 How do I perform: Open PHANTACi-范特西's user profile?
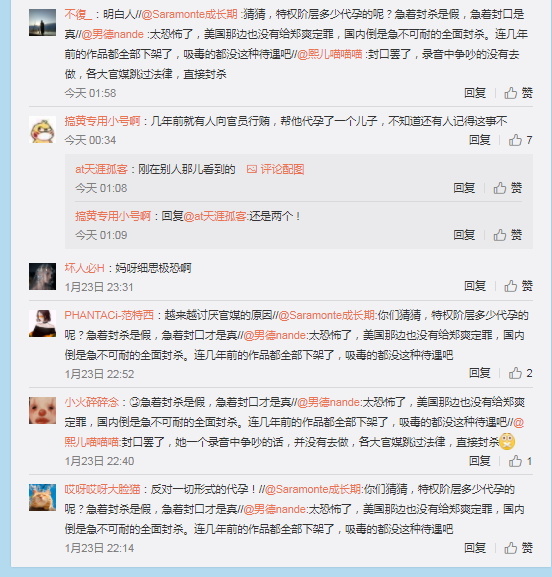click(x=109, y=315)
